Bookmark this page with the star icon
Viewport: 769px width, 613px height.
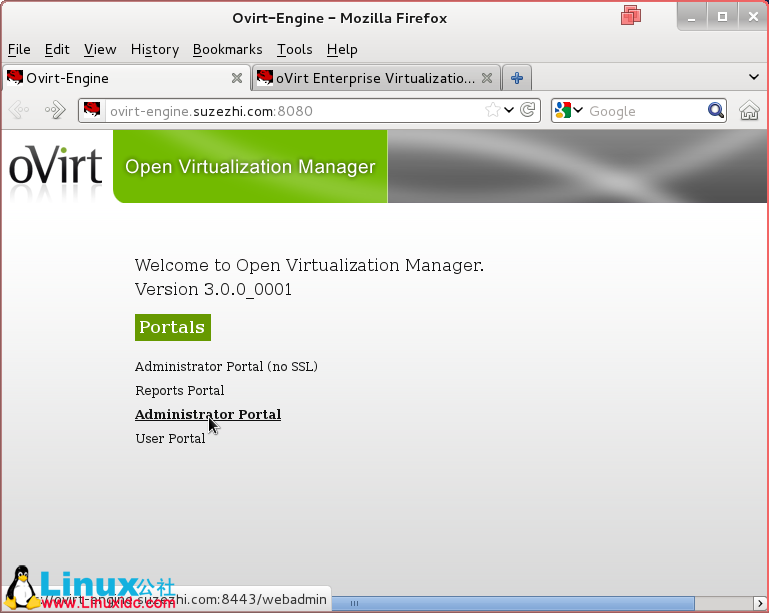(x=492, y=110)
